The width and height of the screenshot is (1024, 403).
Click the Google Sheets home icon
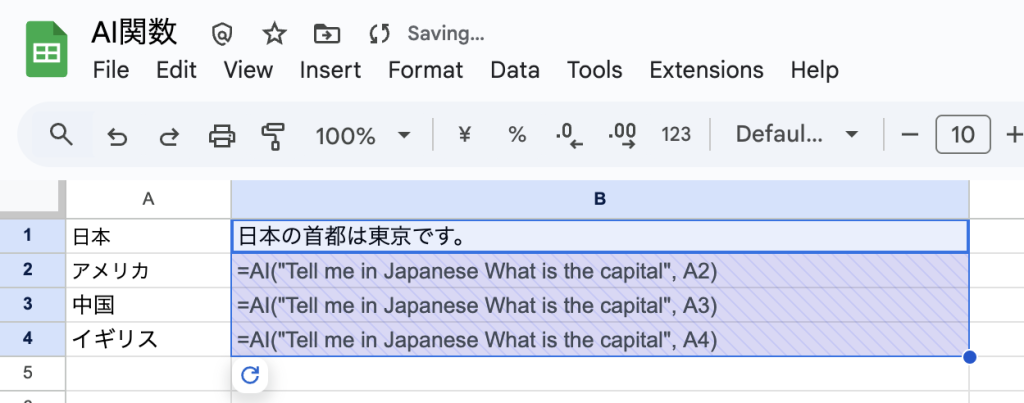46,49
